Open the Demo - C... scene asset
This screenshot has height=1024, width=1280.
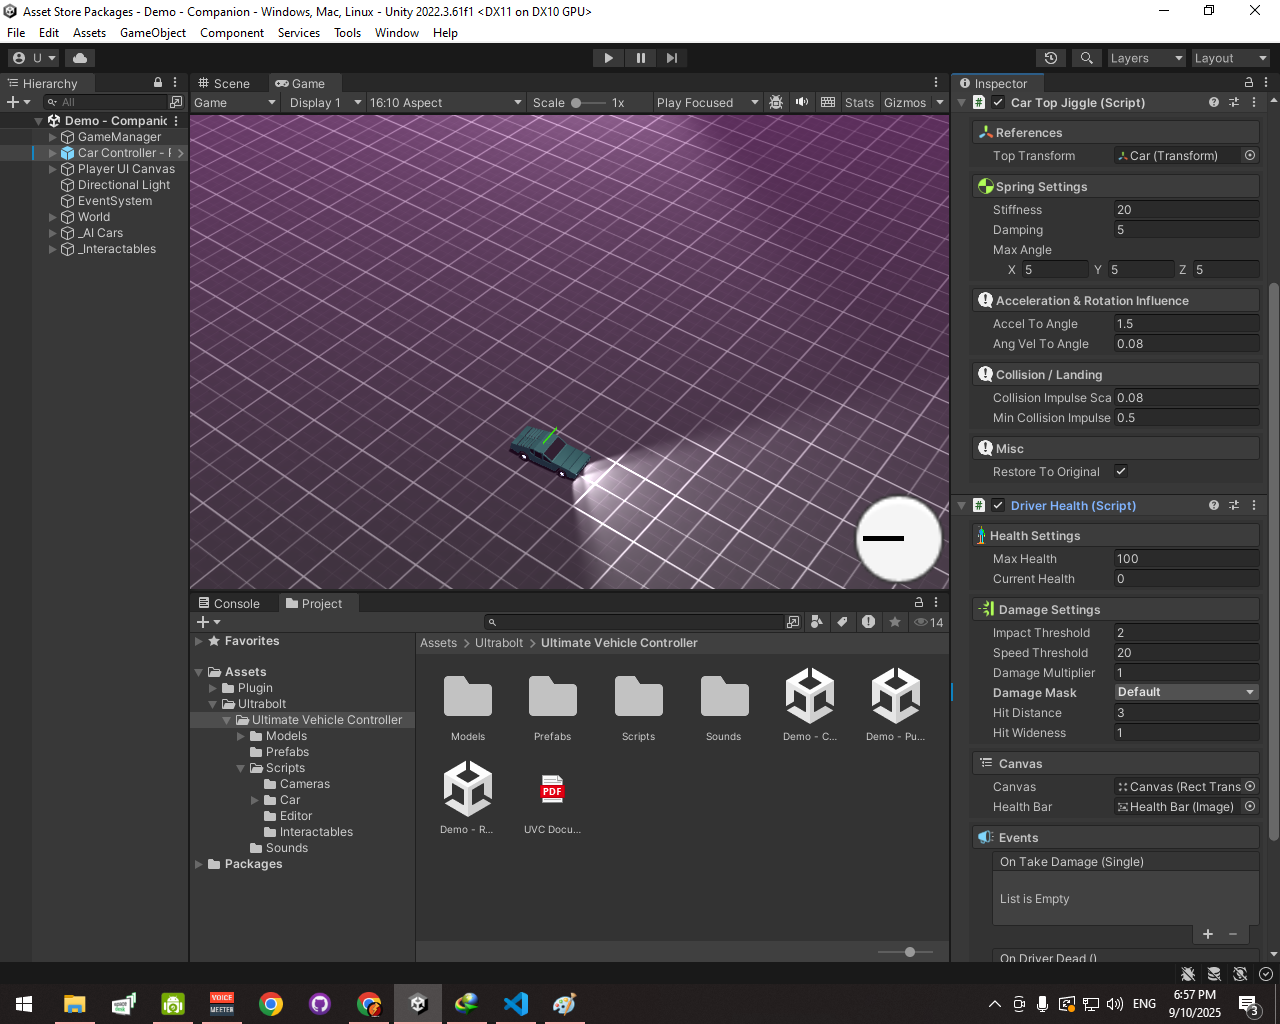(x=810, y=706)
